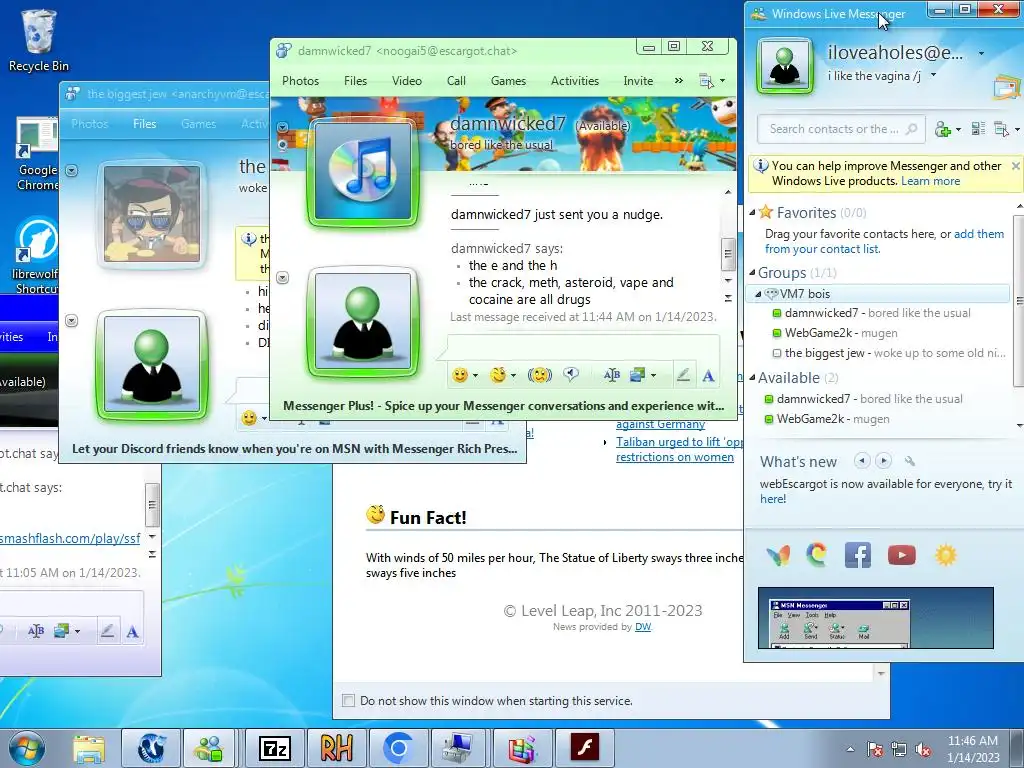Collapse the Favorites section
This screenshot has width=1024, height=768.
[752, 212]
